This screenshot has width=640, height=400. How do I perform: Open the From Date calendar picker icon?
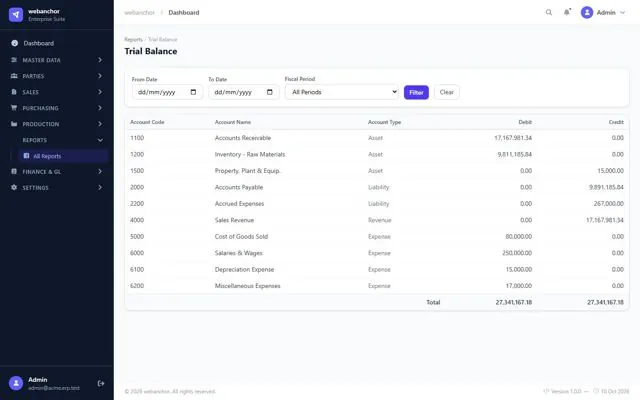(x=193, y=92)
